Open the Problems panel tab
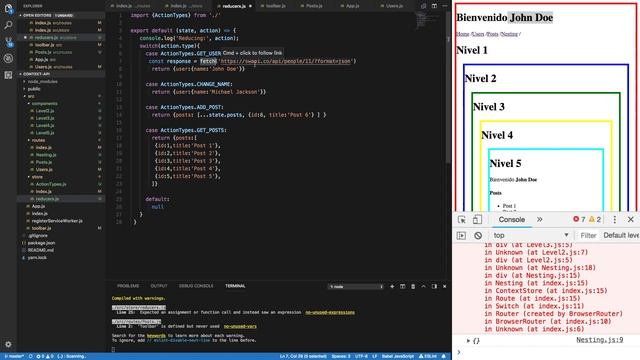The width and height of the screenshot is (640, 360). [128, 286]
